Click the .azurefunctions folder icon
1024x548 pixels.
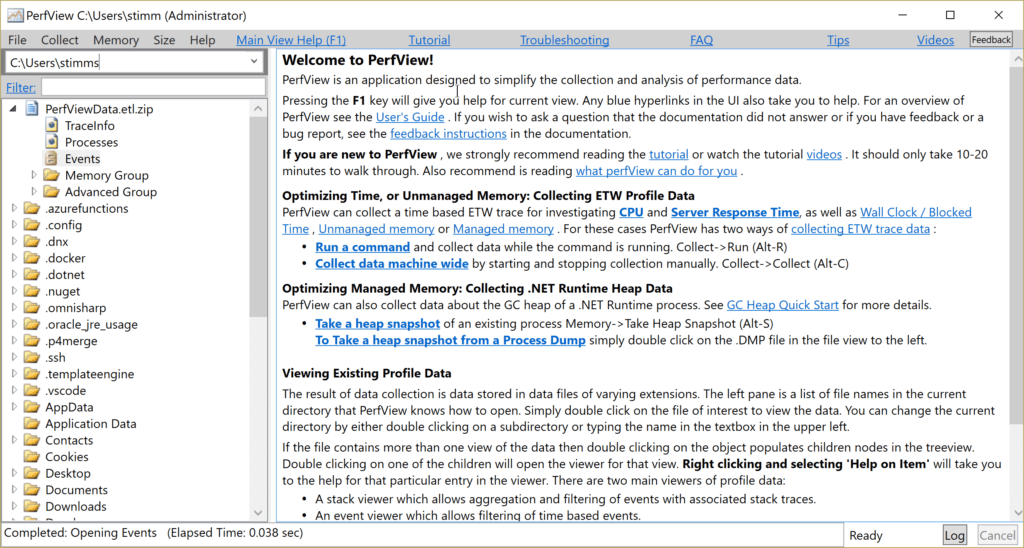coord(32,208)
